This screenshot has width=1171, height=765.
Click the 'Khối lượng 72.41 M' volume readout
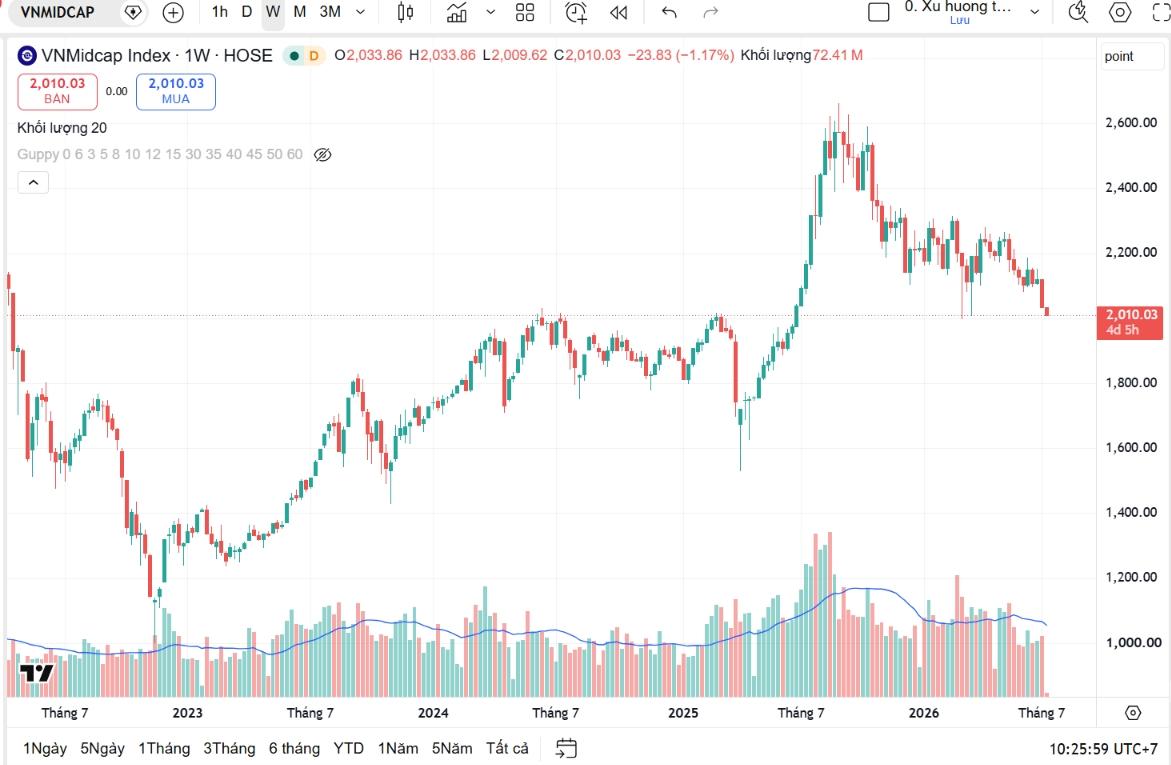801,55
